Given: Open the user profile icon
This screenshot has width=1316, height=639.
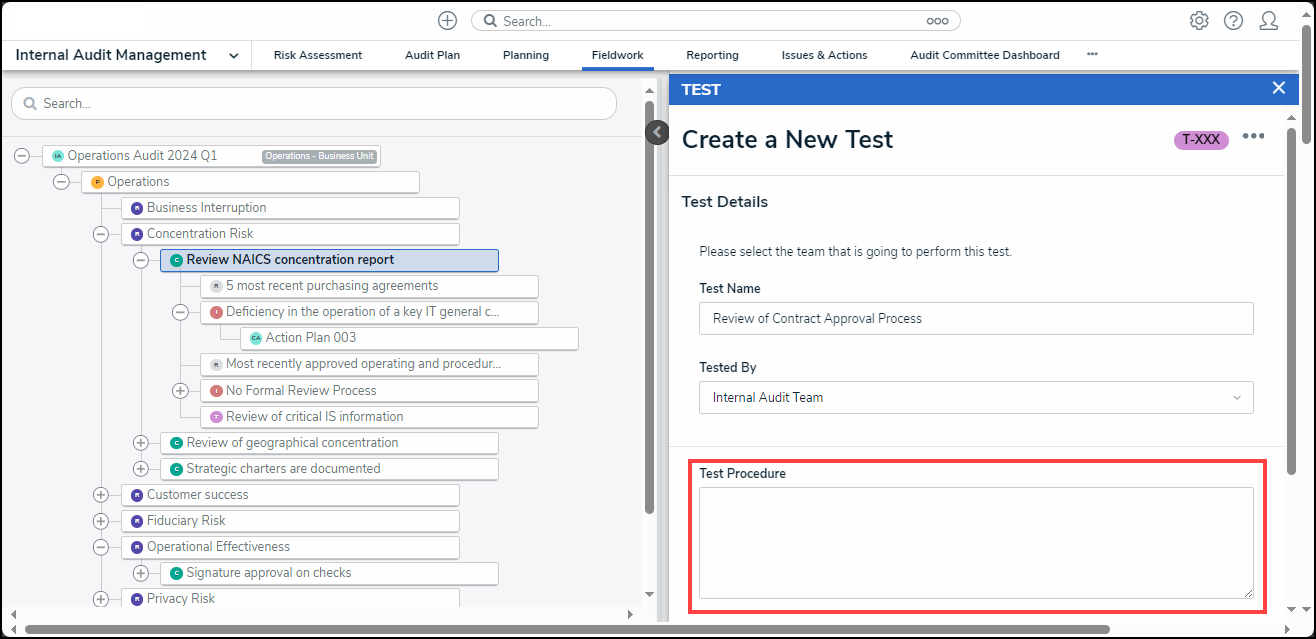Looking at the screenshot, I should click(x=1269, y=21).
